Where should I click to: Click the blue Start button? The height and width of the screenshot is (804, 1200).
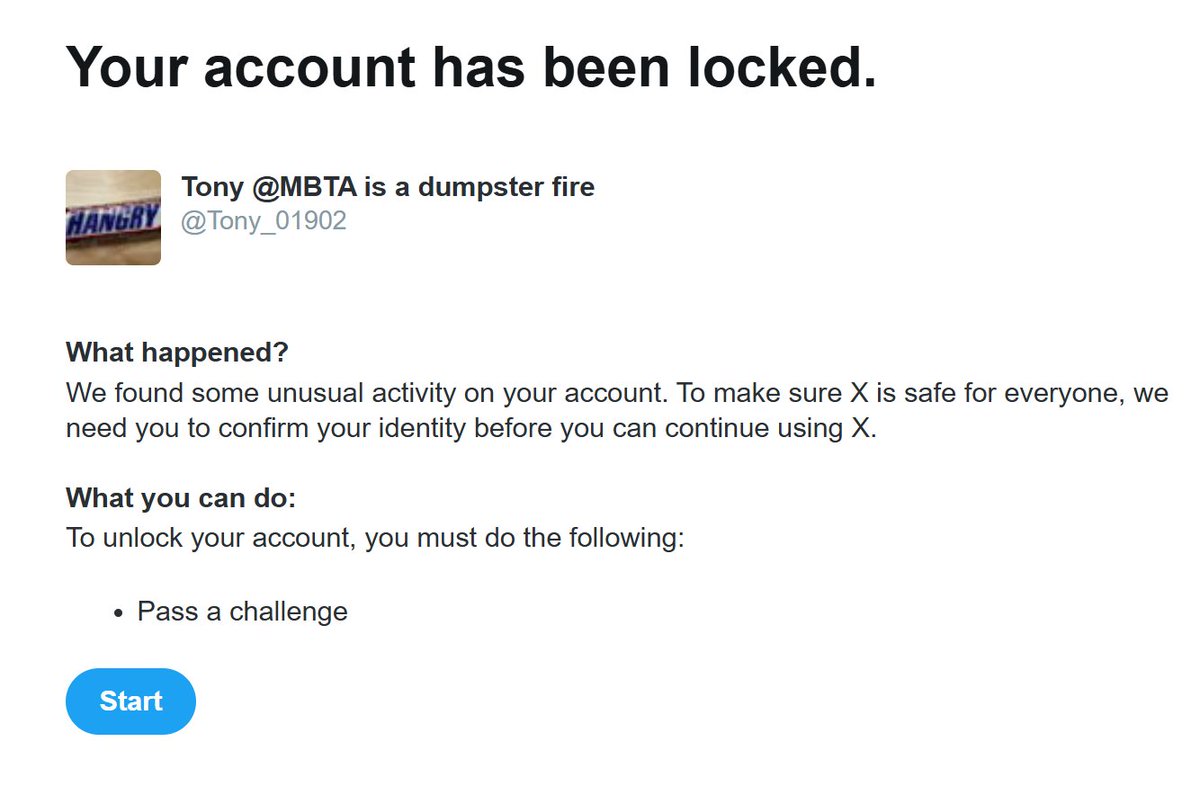[131, 701]
